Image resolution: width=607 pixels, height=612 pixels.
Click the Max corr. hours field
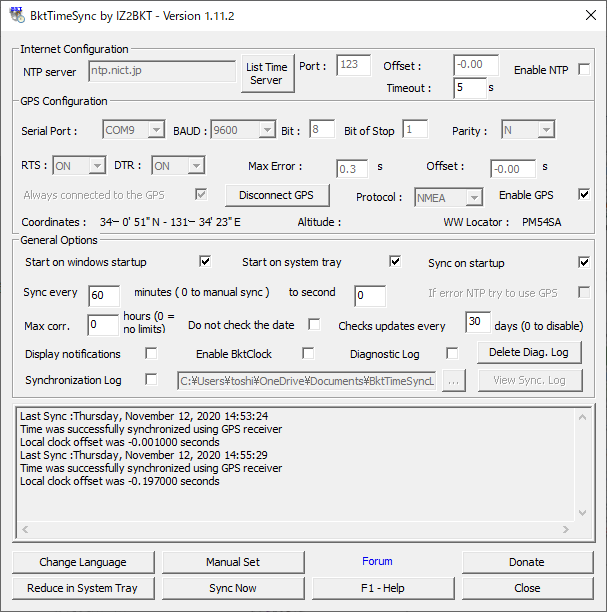[x=103, y=325]
